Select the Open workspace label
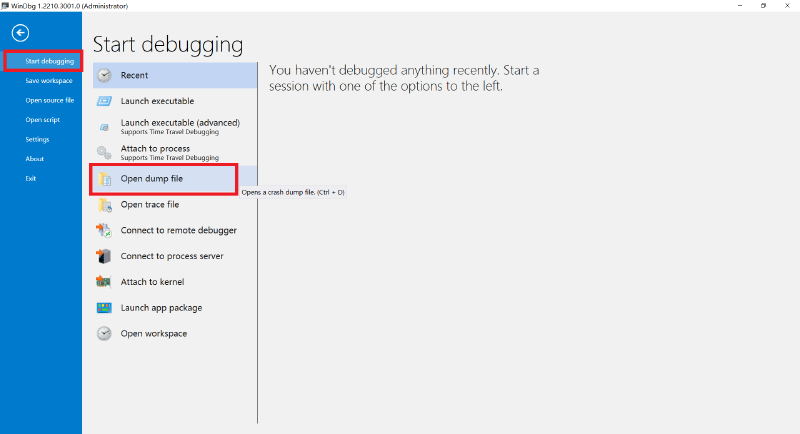 pos(154,334)
